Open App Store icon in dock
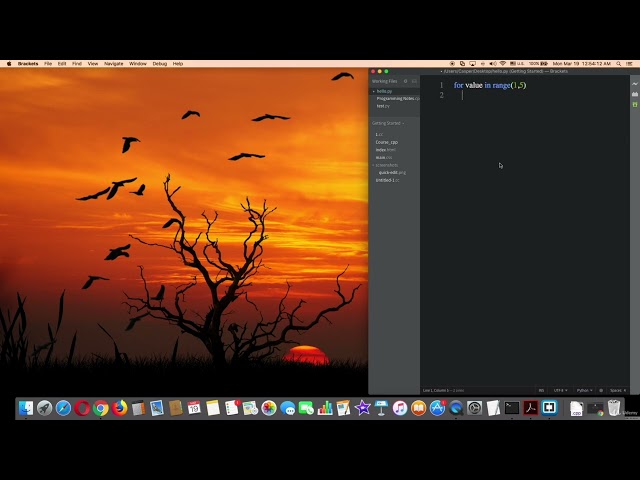The image size is (640, 480). [x=437, y=408]
